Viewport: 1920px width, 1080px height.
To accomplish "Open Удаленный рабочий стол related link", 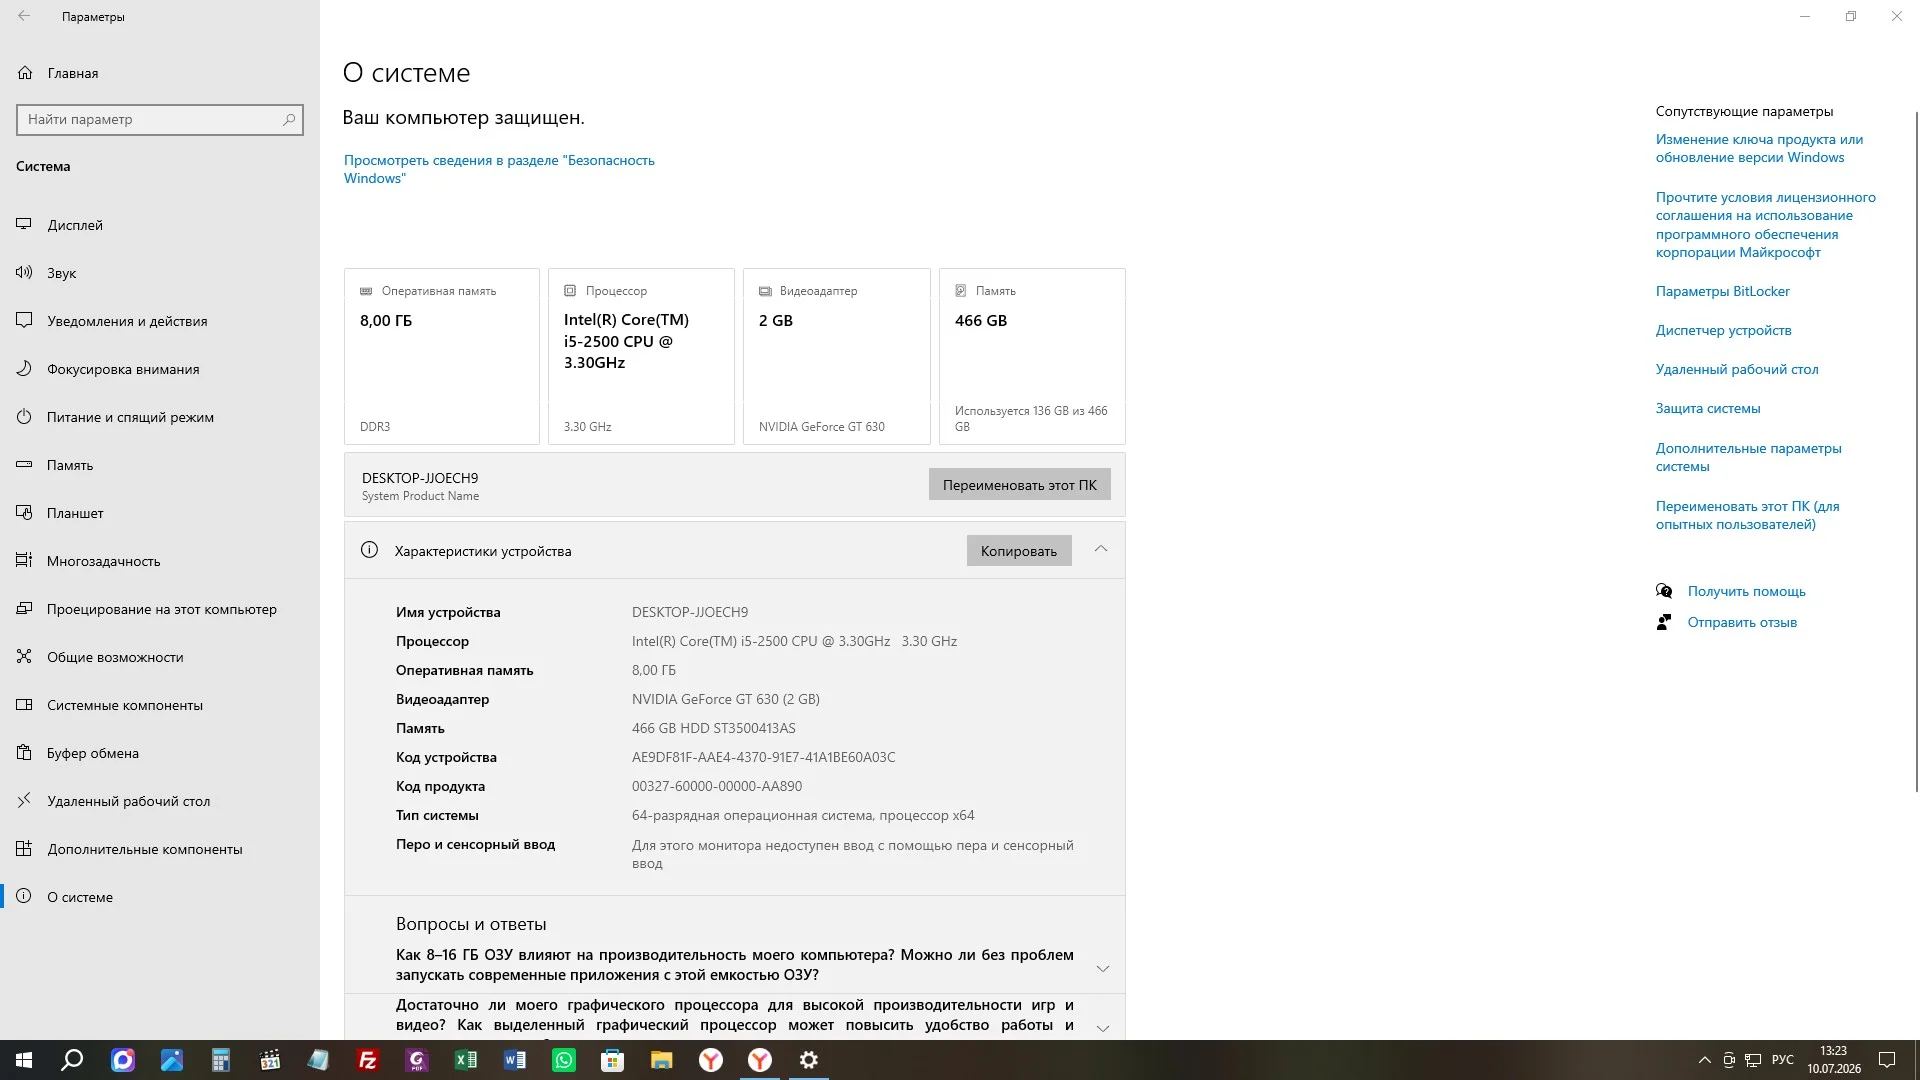I will click(x=1737, y=369).
